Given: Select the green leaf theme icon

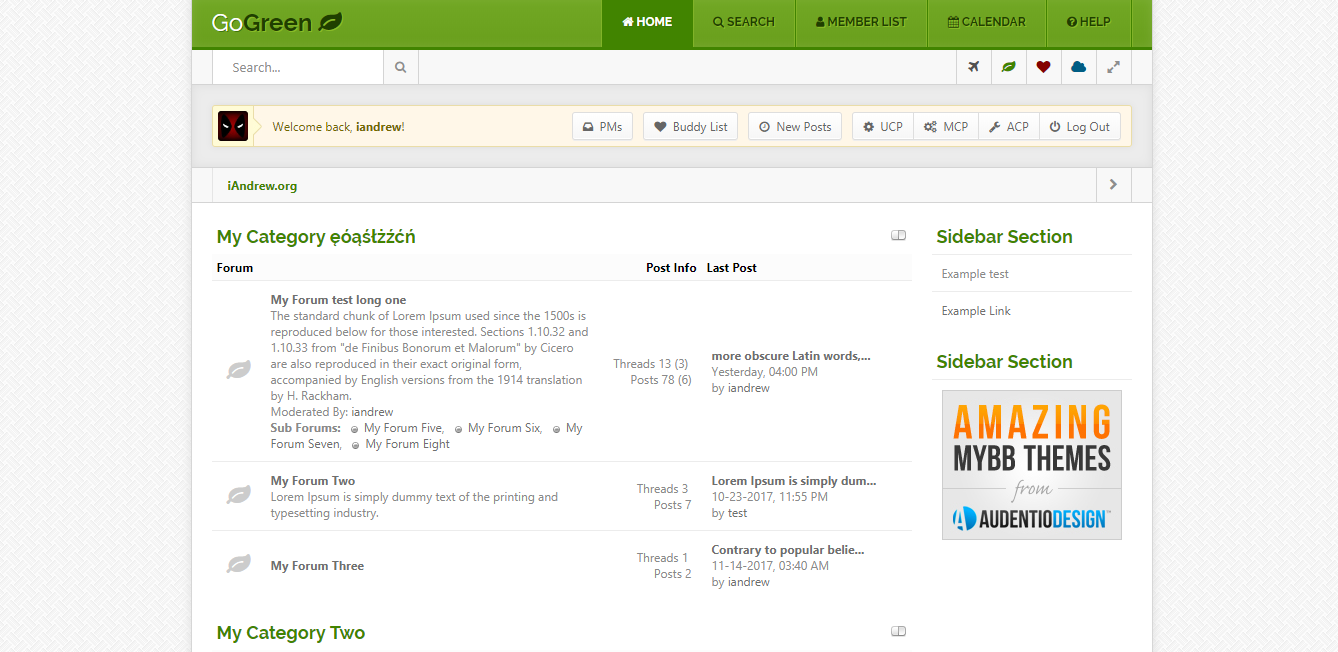Looking at the screenshot, I should pyautogui.click(x=1009, y=68).
